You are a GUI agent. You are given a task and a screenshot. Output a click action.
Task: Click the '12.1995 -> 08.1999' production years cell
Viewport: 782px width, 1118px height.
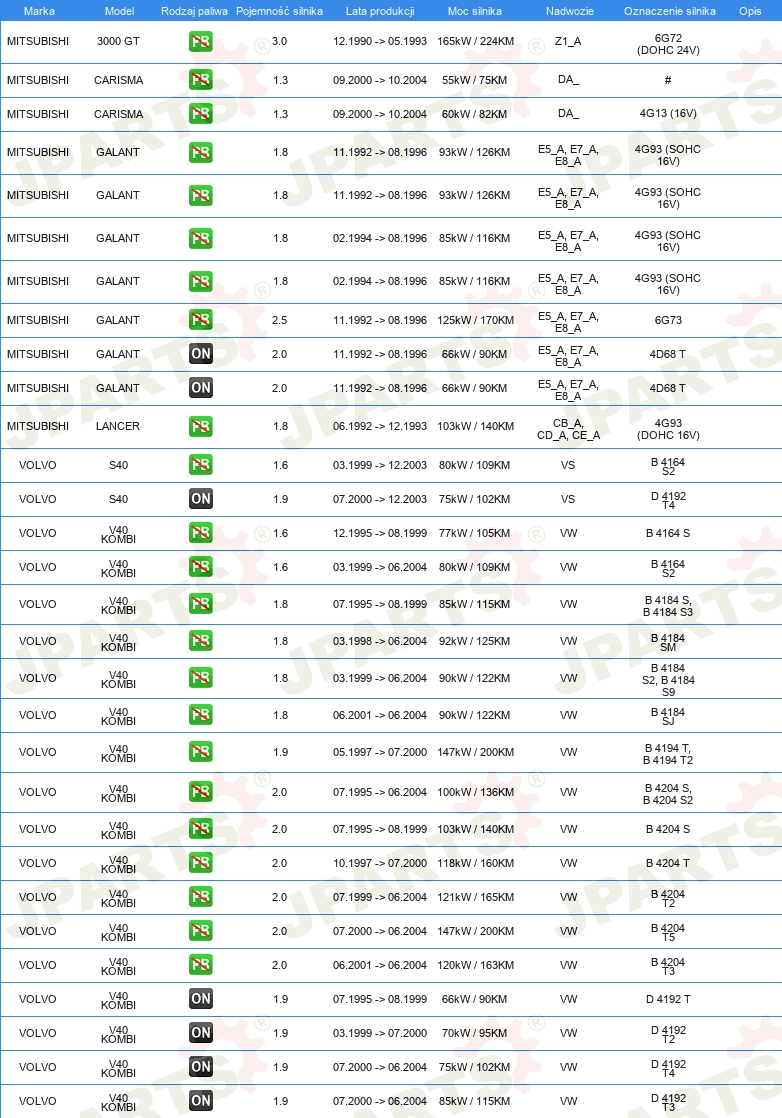click(380, 533)
